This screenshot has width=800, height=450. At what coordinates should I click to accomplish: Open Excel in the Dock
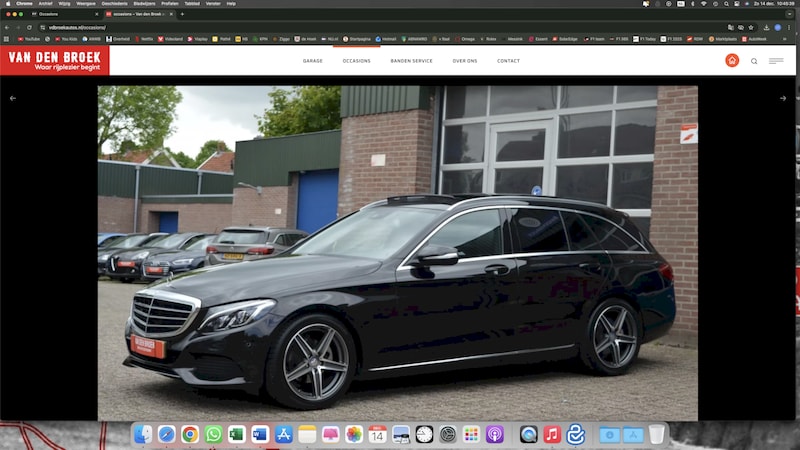(x=237, y=434)
